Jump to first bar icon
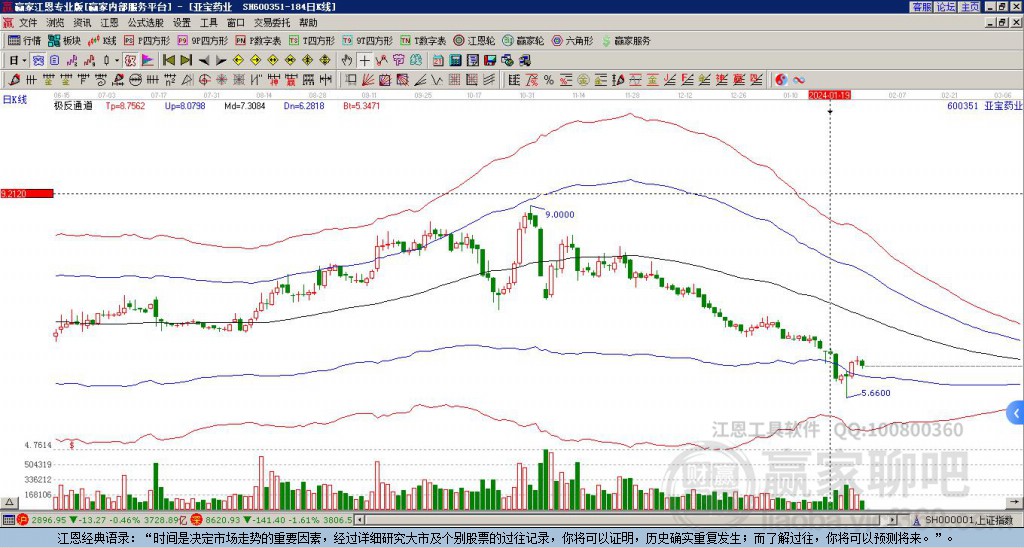The width and height of the screenshot is (1024, 548). coord(168,60)
